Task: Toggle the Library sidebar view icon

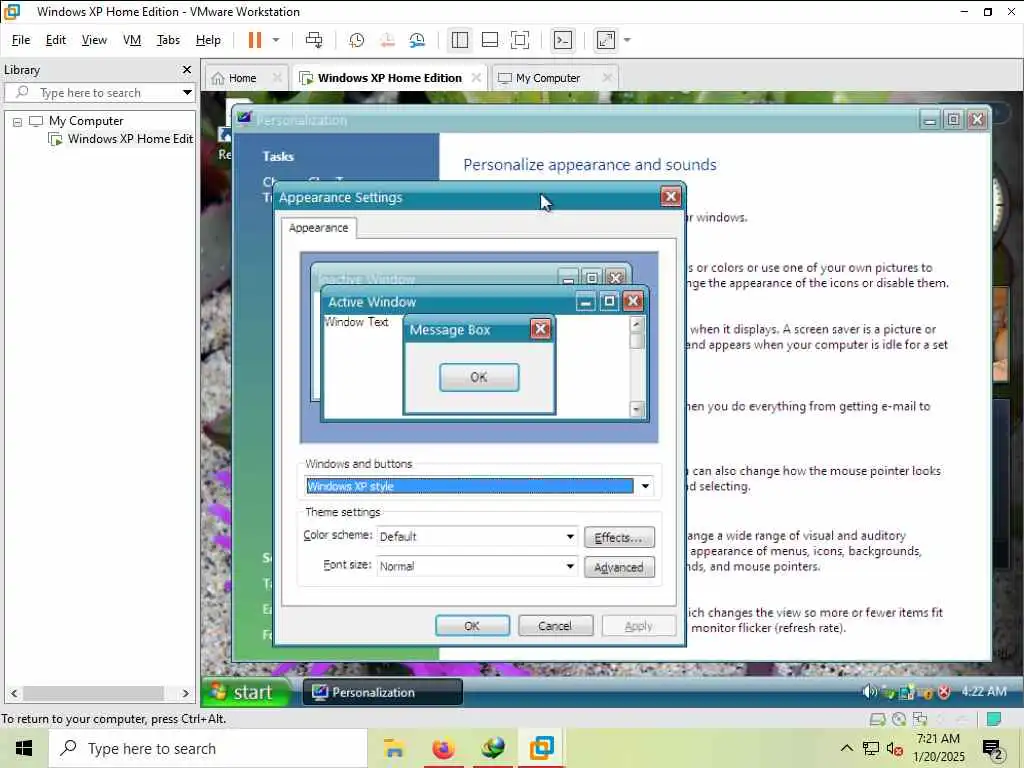Action: pyautogui.click(x=460, y=40)
